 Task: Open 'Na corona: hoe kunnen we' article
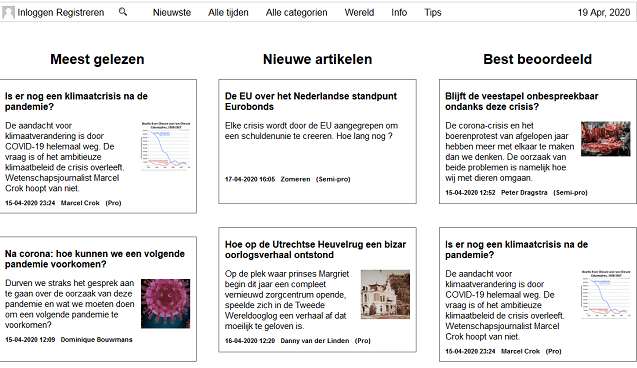click(95, 259)
